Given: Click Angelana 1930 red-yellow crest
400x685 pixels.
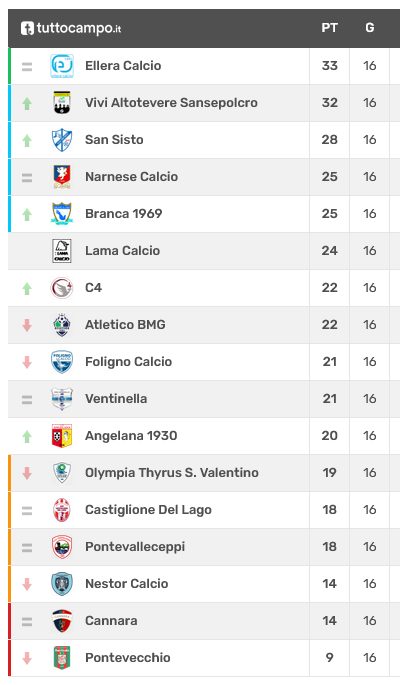Looking at the screenshot, I should [62, 436].
